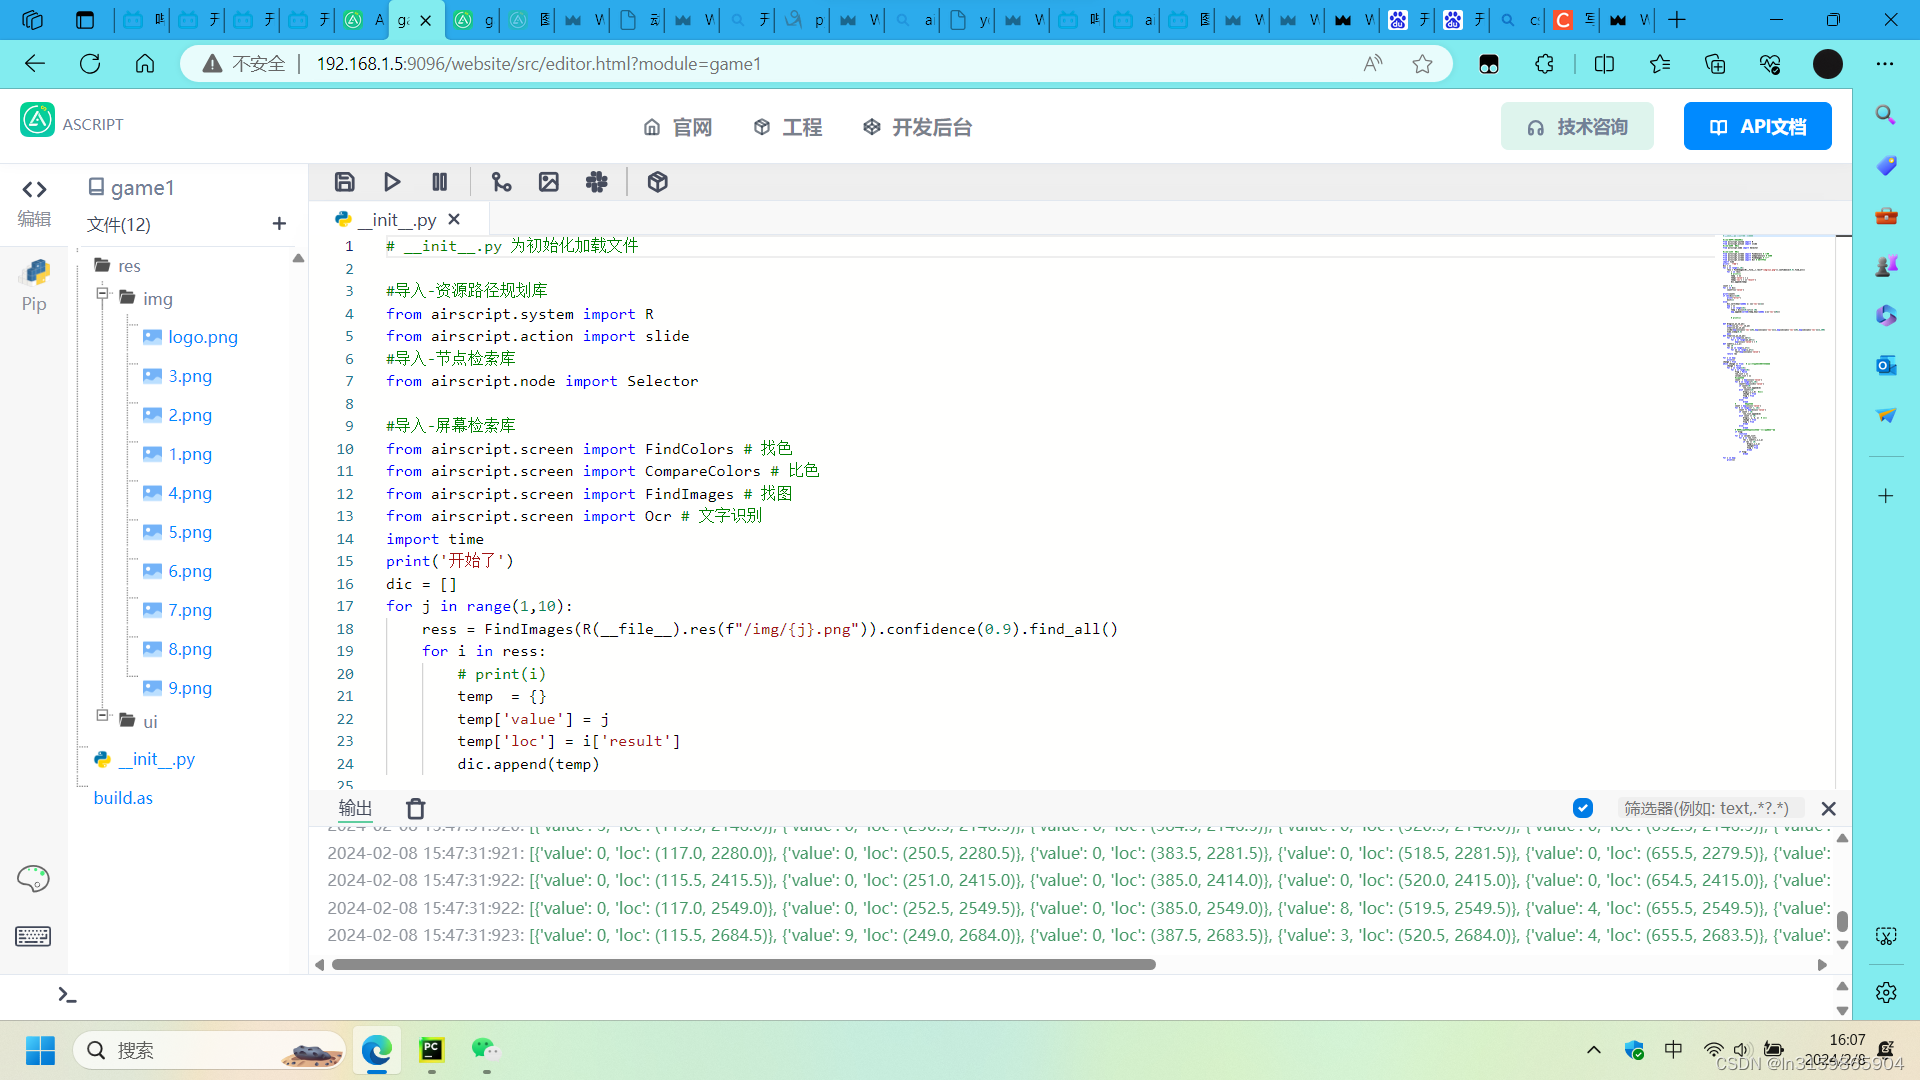Save the current script file
Image resolution: width=1920 pixels, height=1080 pixels.
tap(345, 181)
